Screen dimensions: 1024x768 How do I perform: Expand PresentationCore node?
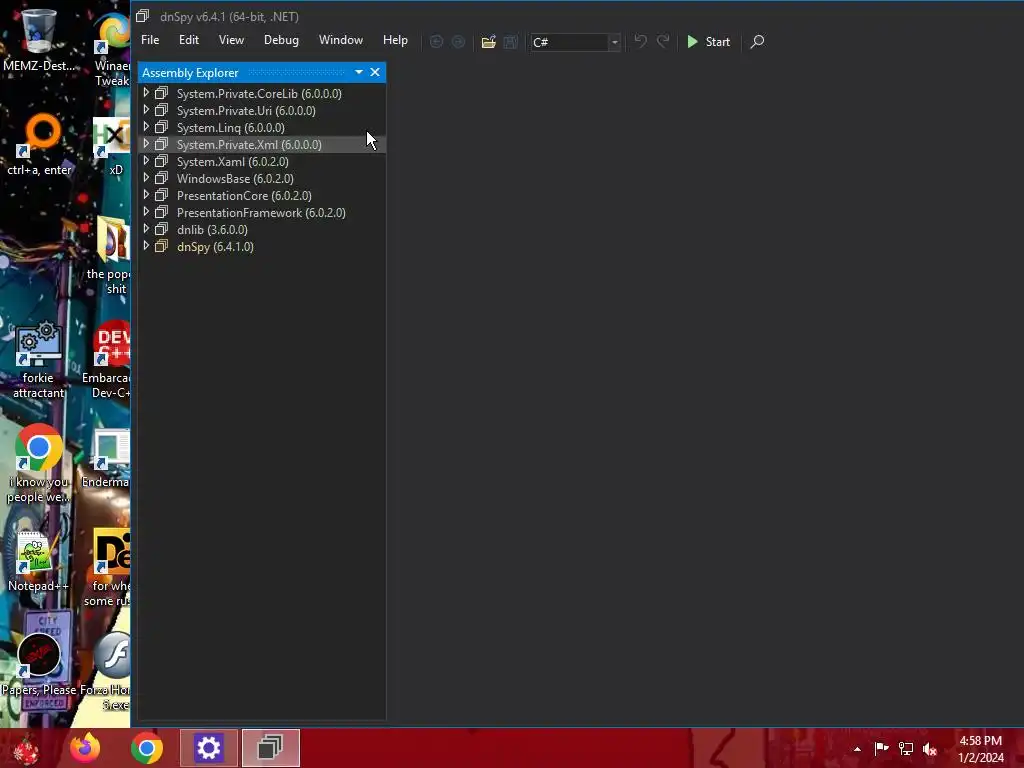click(x=146, y=195)
